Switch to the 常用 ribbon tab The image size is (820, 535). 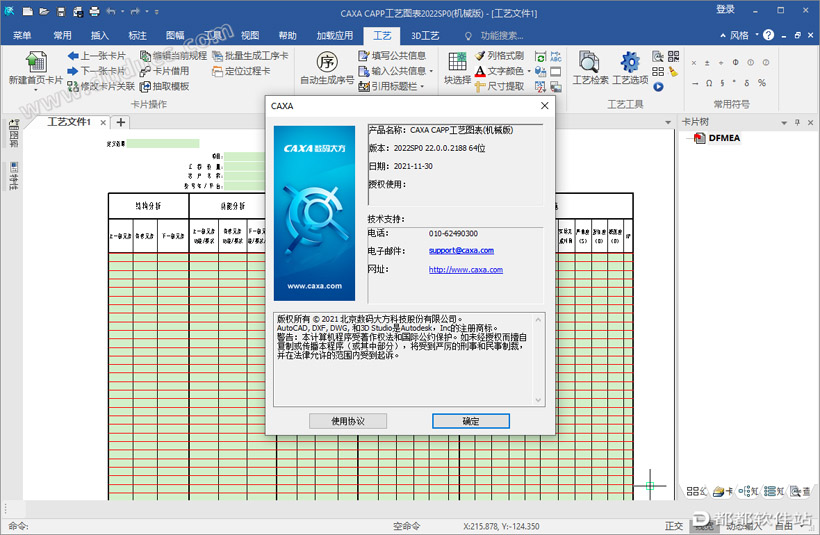[x=62, y=36]
